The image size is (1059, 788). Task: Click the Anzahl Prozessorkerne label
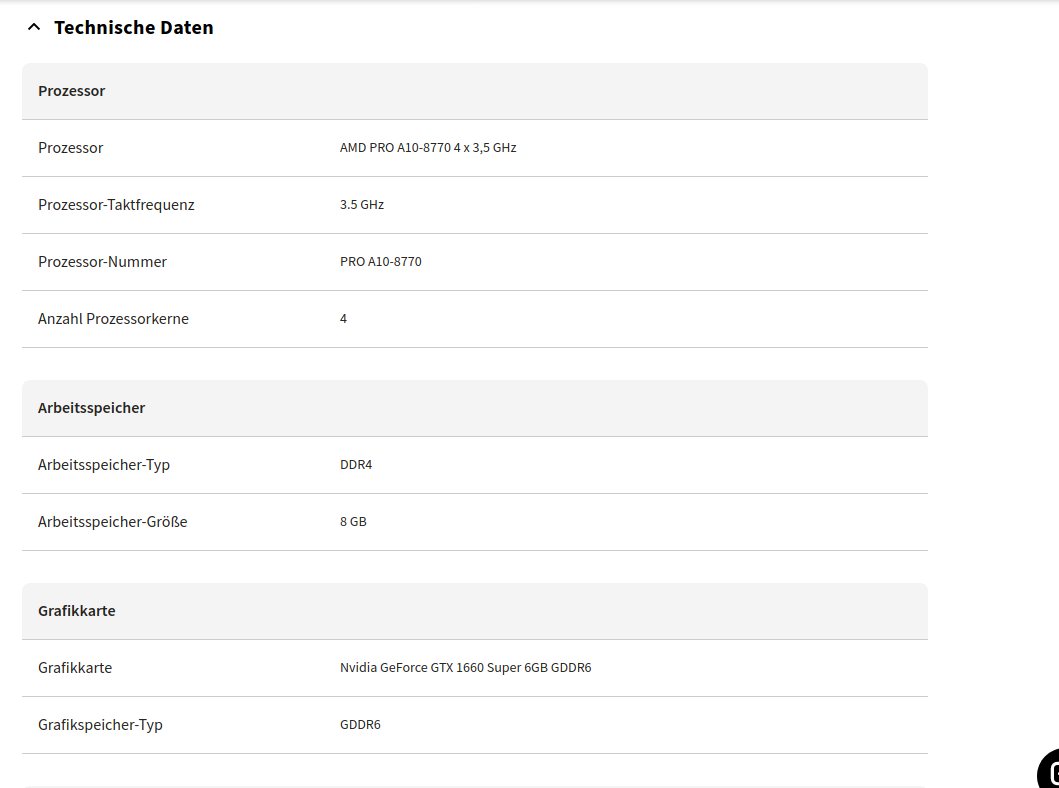pos(113,319)
